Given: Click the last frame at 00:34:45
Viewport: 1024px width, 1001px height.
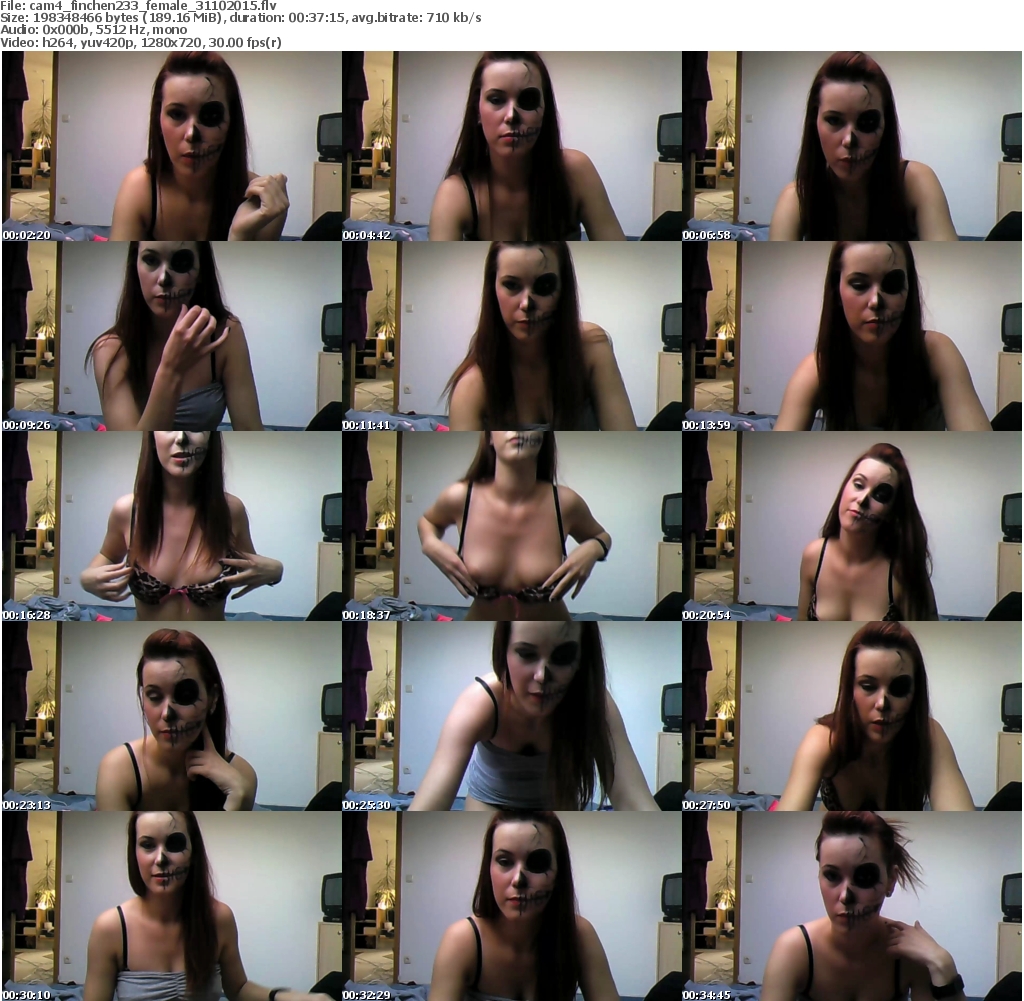Looking at the screenshot, I should [852, 906].
